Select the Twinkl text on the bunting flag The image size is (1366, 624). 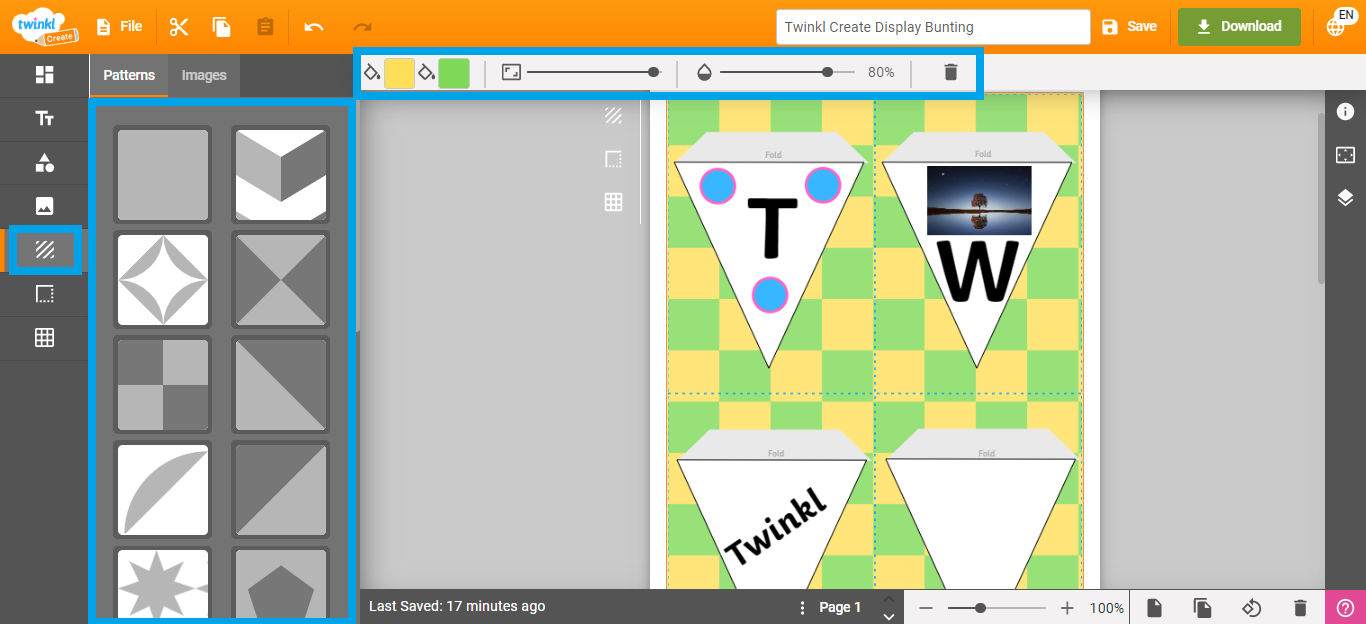775,526
